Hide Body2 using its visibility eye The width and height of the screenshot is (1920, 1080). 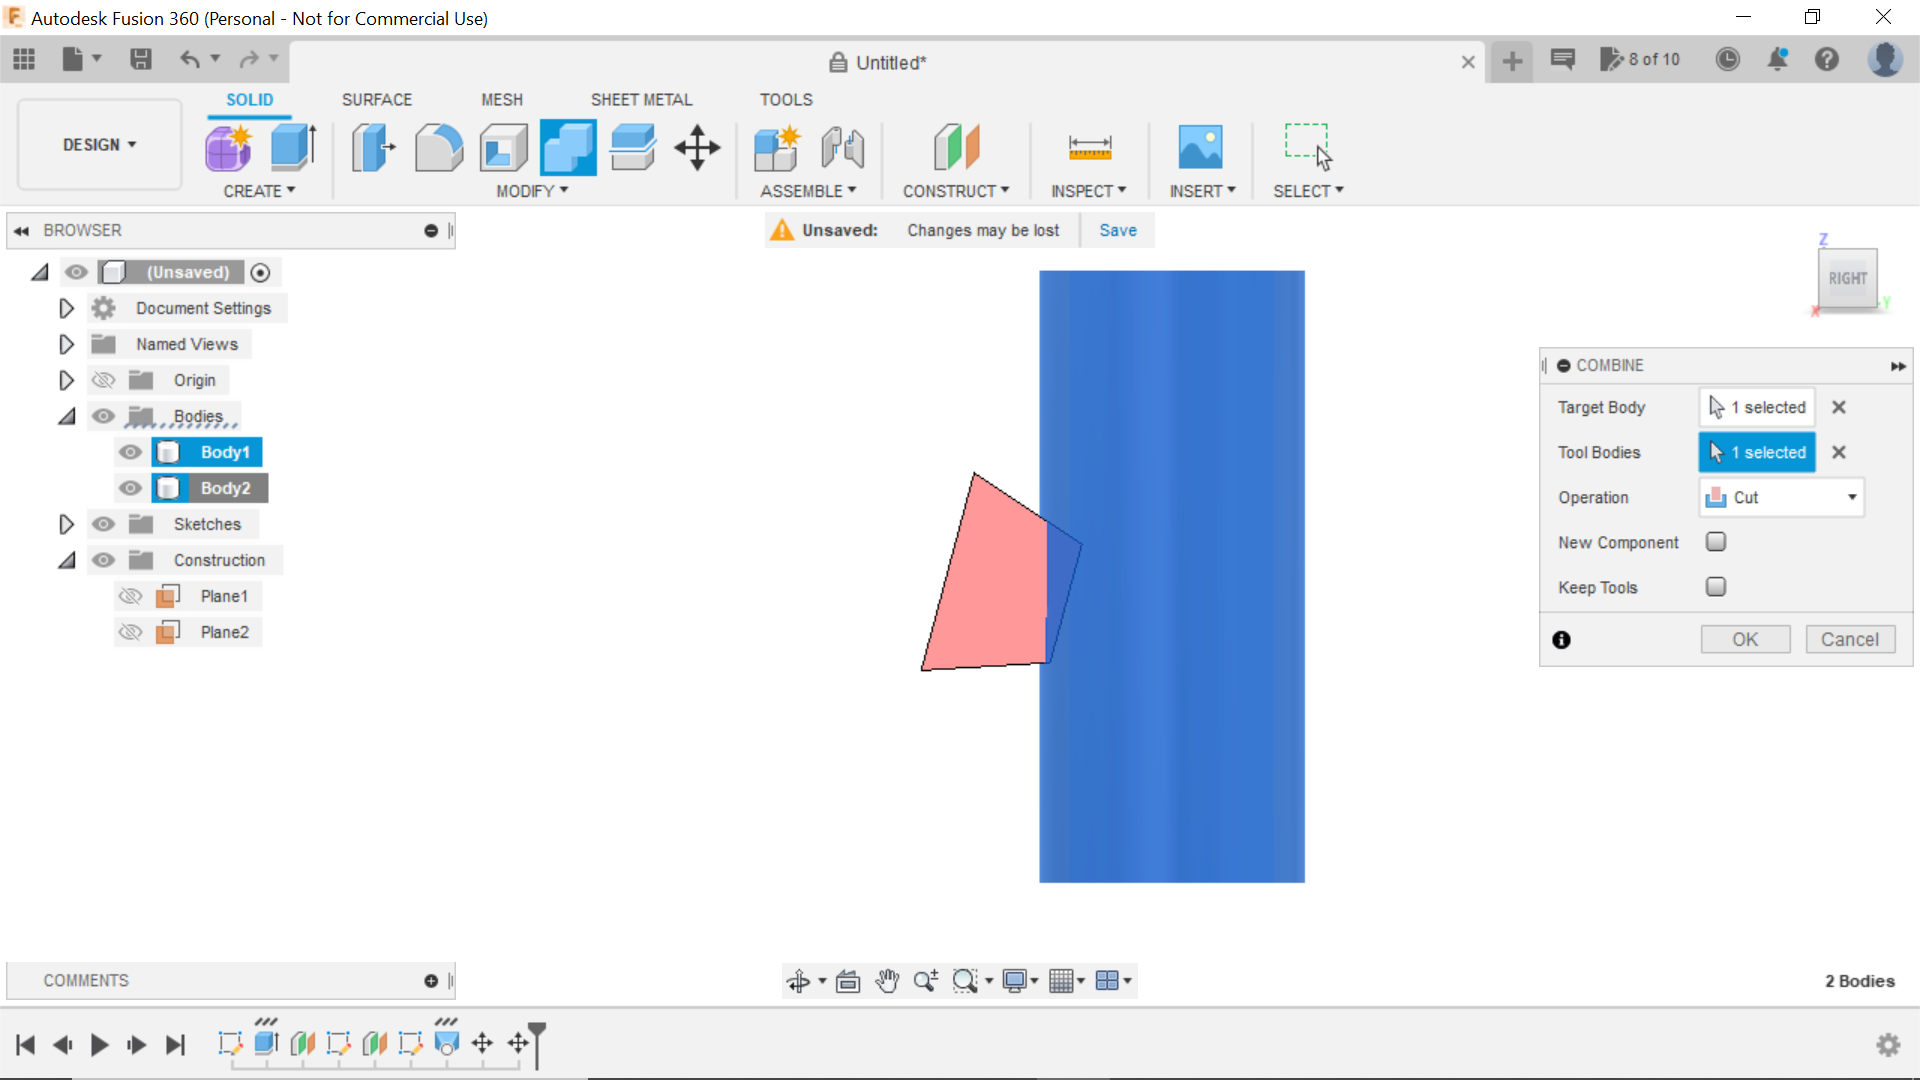point(130,488)
